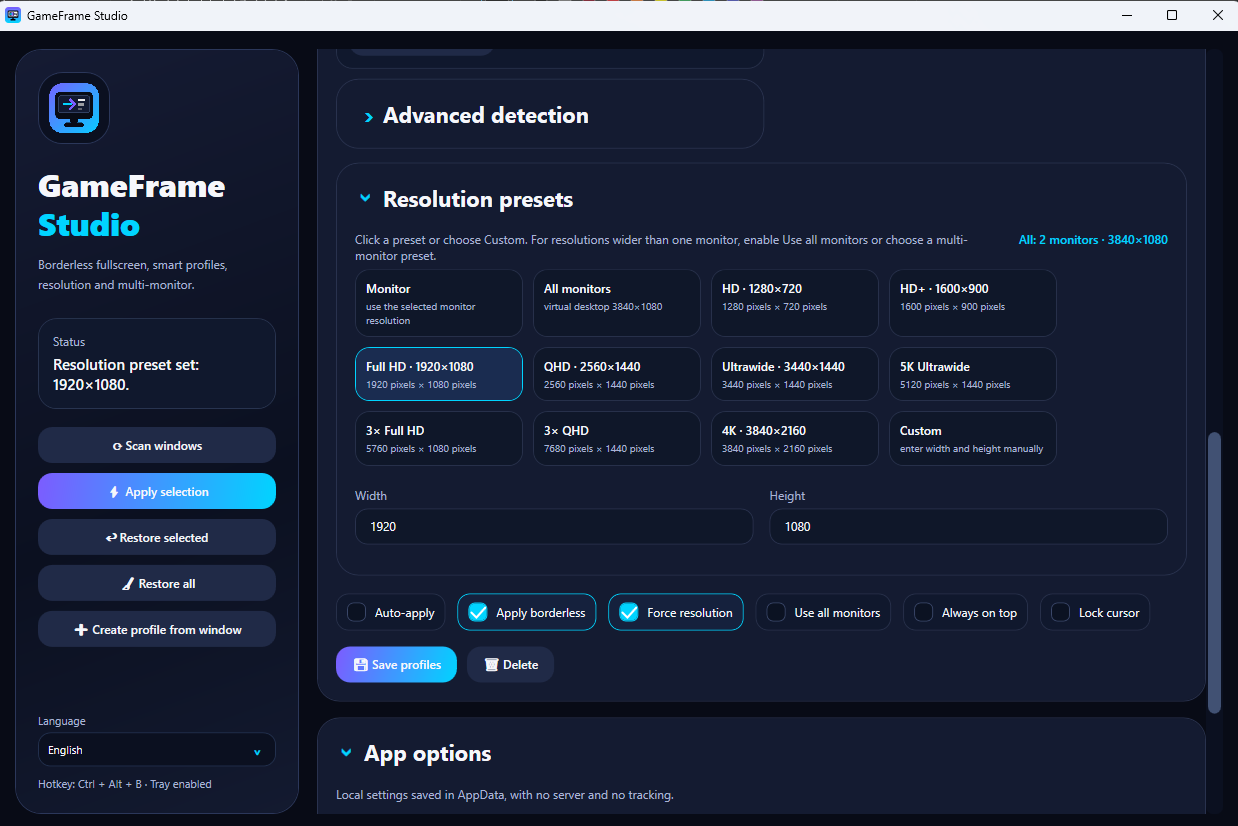Select the Full HD 1920×1080 preset
The image size is (1238, 826).
[439, 374]
